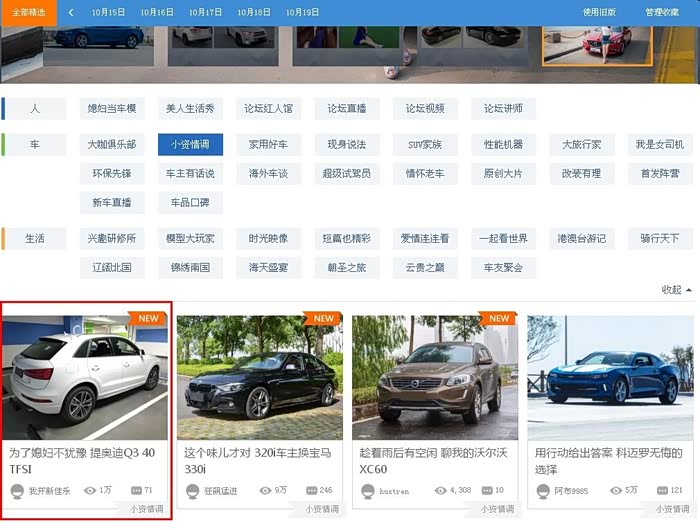
Task: Click author avatar next to 狂飙猛进
Action: 192,491
